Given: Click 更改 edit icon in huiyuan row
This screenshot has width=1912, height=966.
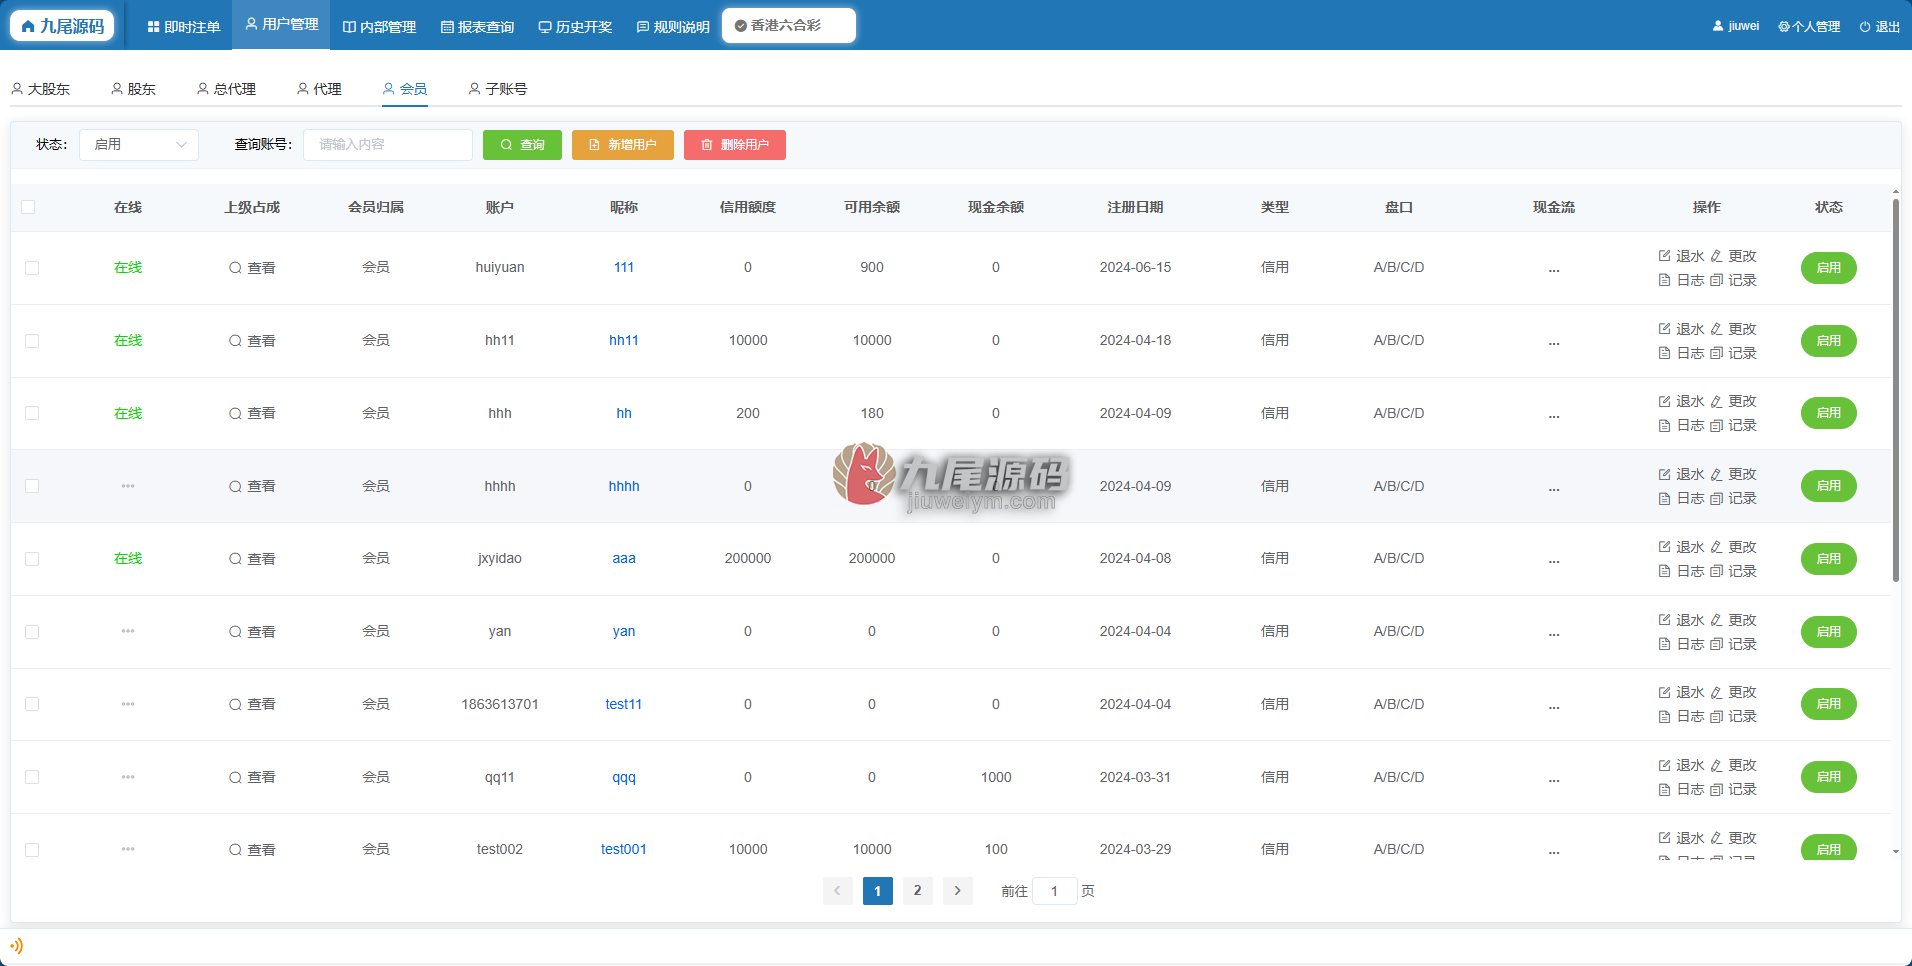Looking at the screenshot, I should click(x=1716, y=256).
